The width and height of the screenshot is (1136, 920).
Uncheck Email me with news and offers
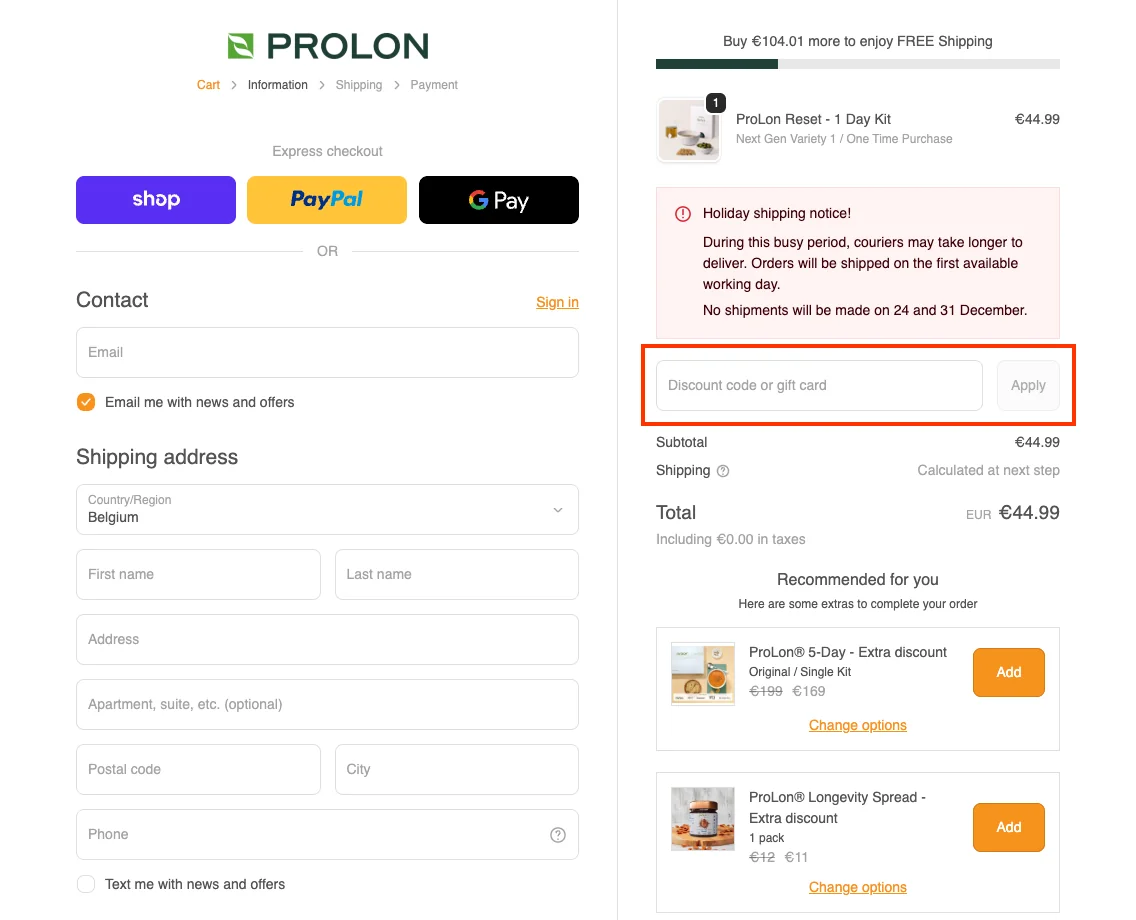coord(86,402)
